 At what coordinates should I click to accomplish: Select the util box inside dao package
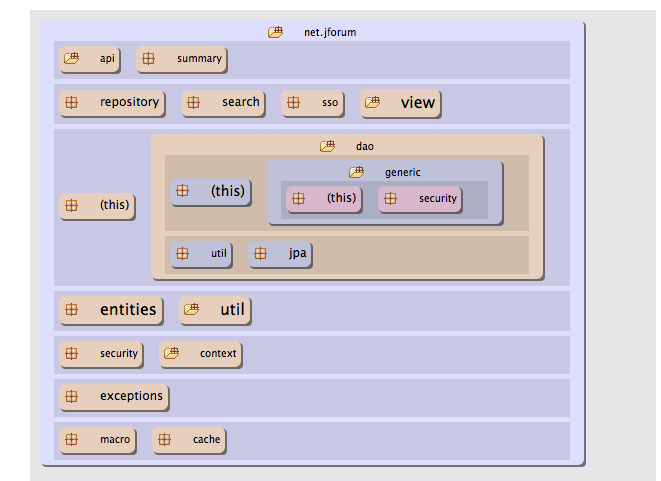(x=201, y=254)
